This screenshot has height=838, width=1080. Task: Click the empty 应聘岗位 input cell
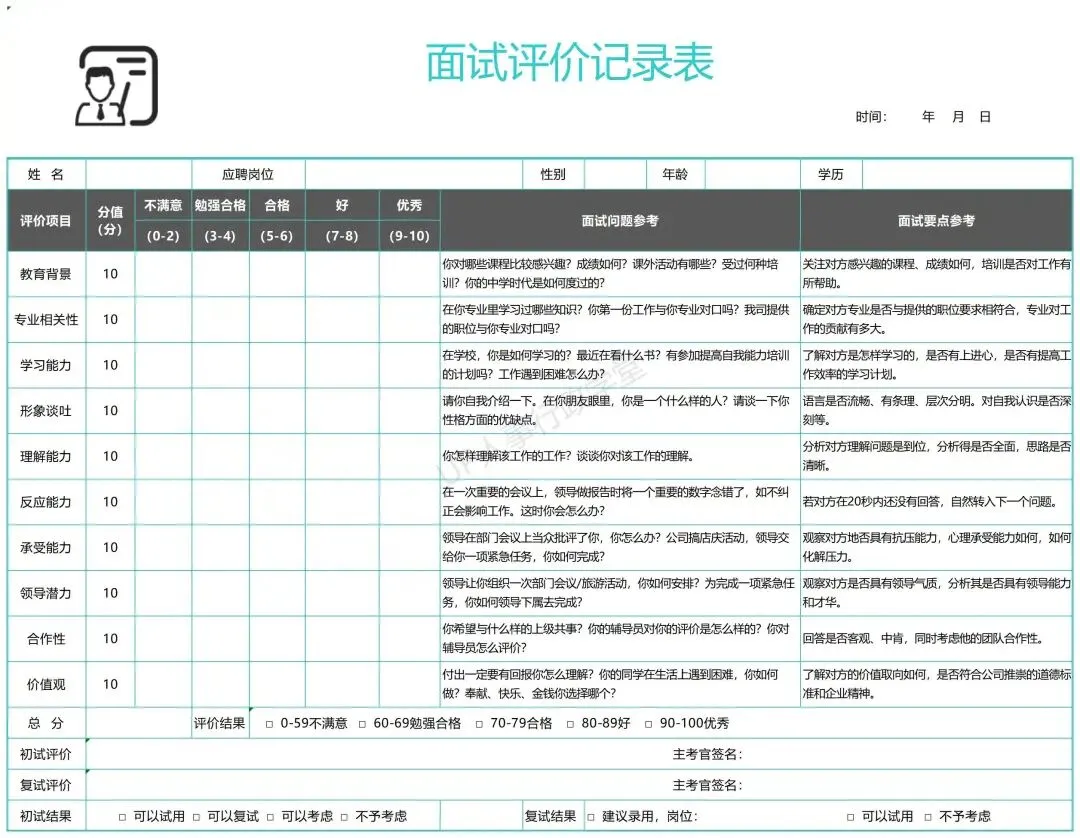414,174
